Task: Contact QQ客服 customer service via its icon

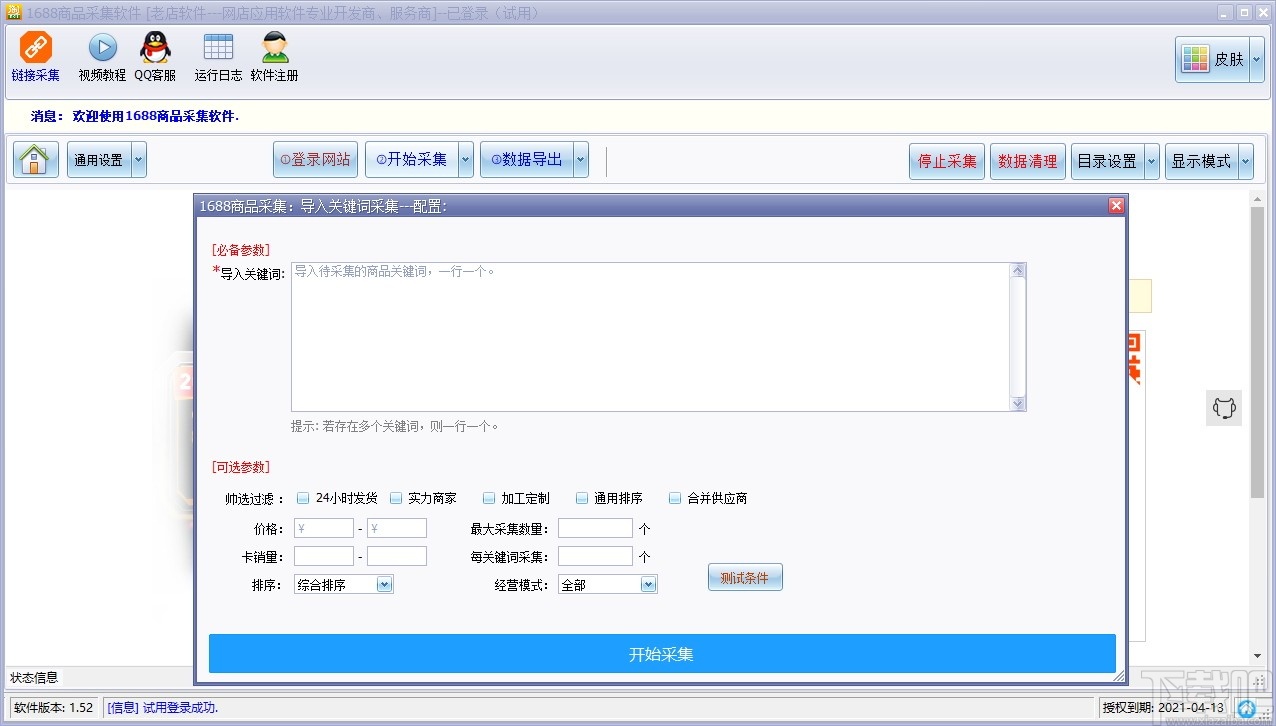Action: (155, 48)
